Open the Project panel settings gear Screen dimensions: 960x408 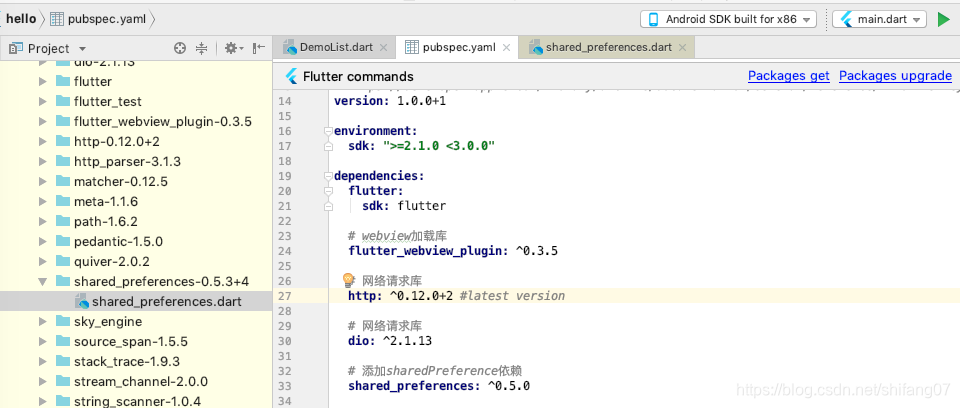(233, 48)
